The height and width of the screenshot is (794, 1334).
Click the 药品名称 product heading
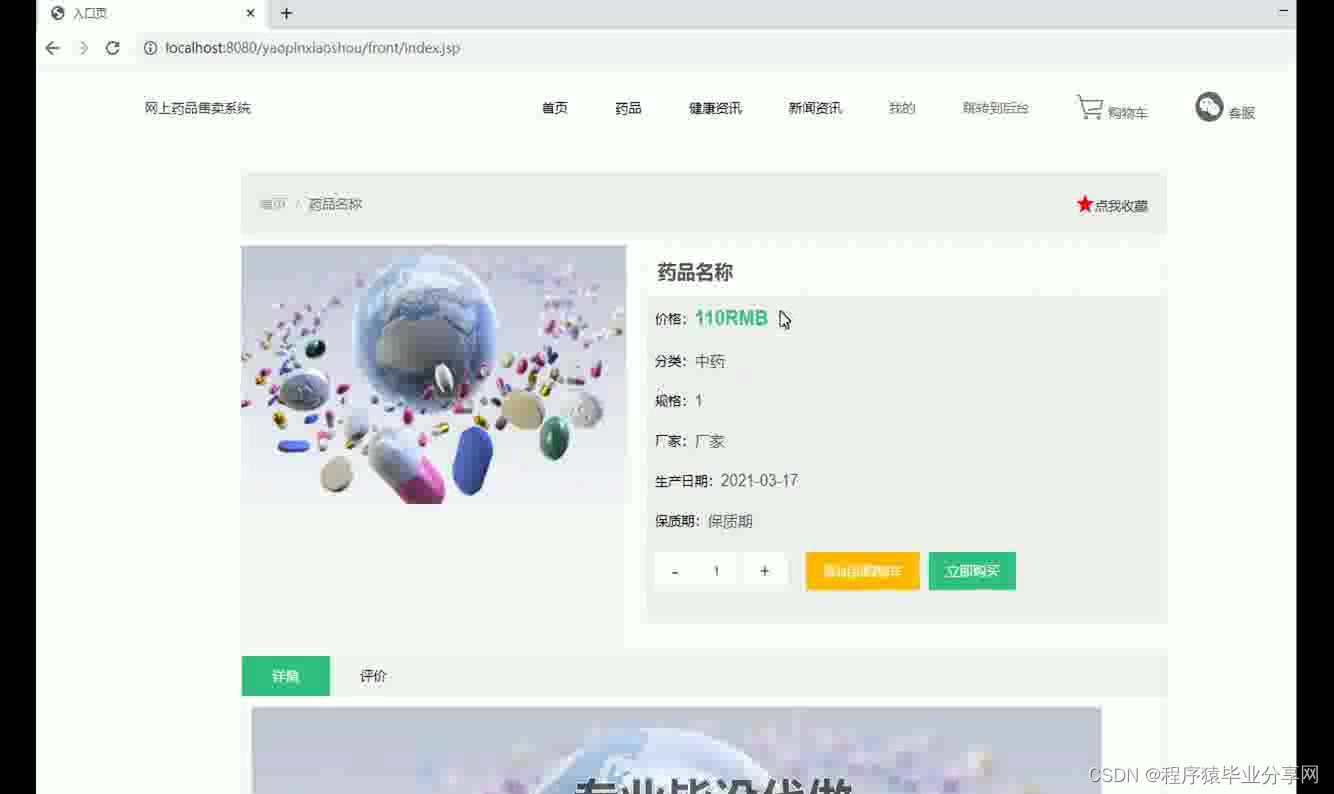point(695,272)
